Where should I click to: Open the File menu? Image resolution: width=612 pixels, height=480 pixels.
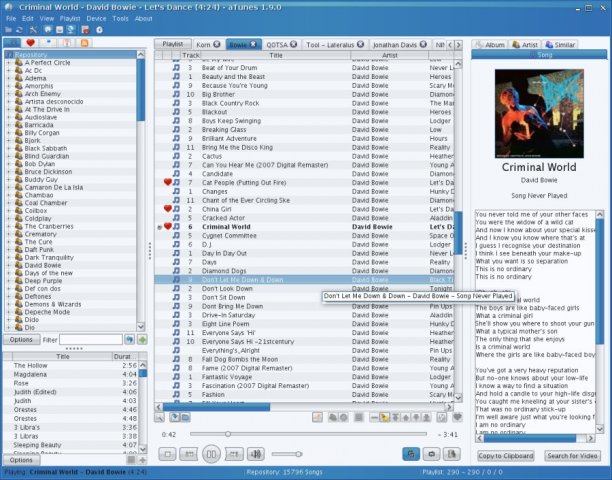11,18
